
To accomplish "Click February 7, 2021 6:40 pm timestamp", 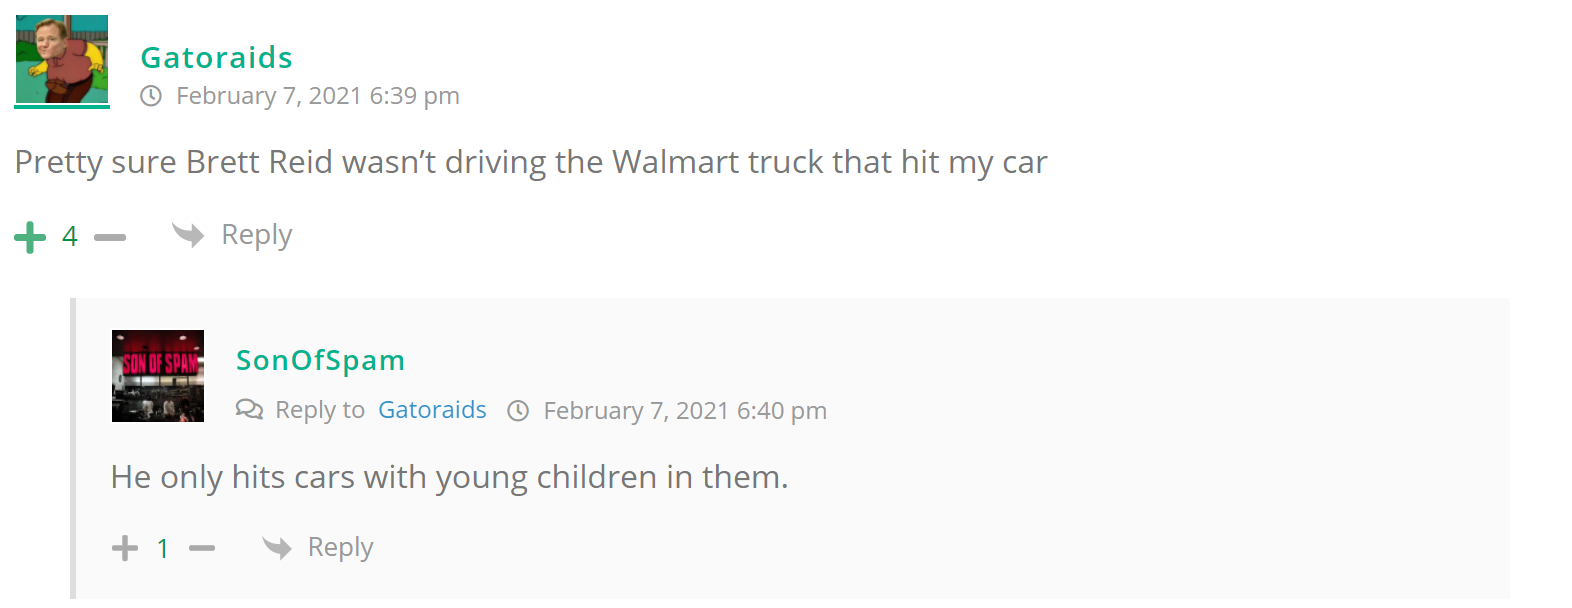I will click(685, 411).
